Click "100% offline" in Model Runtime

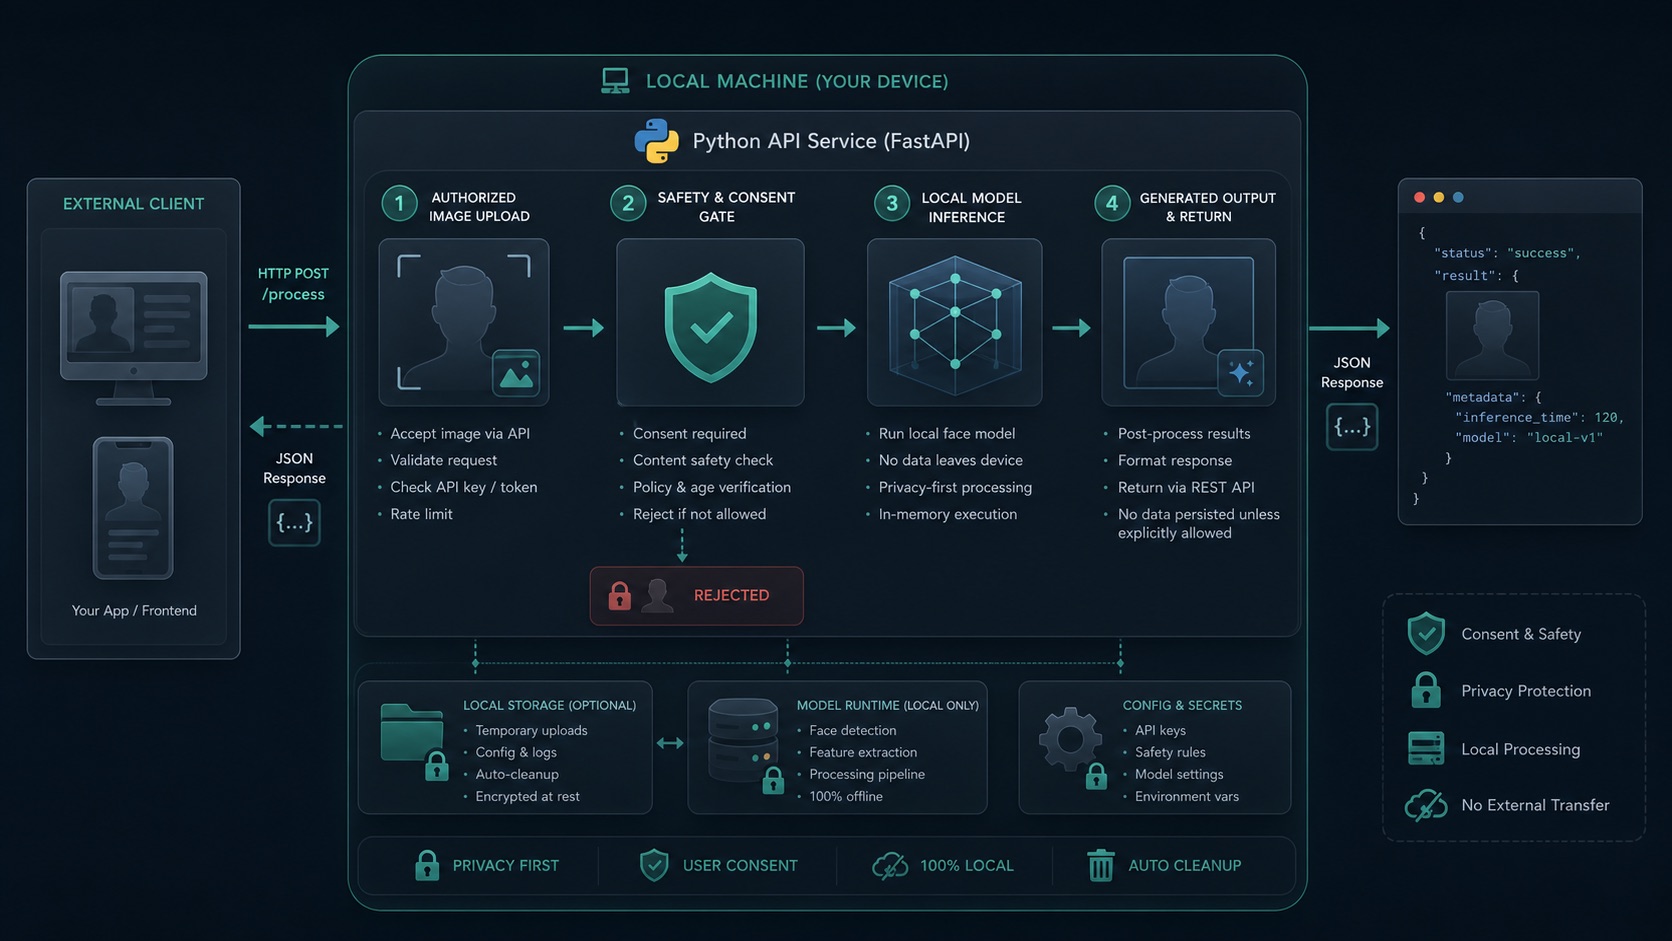845,797
